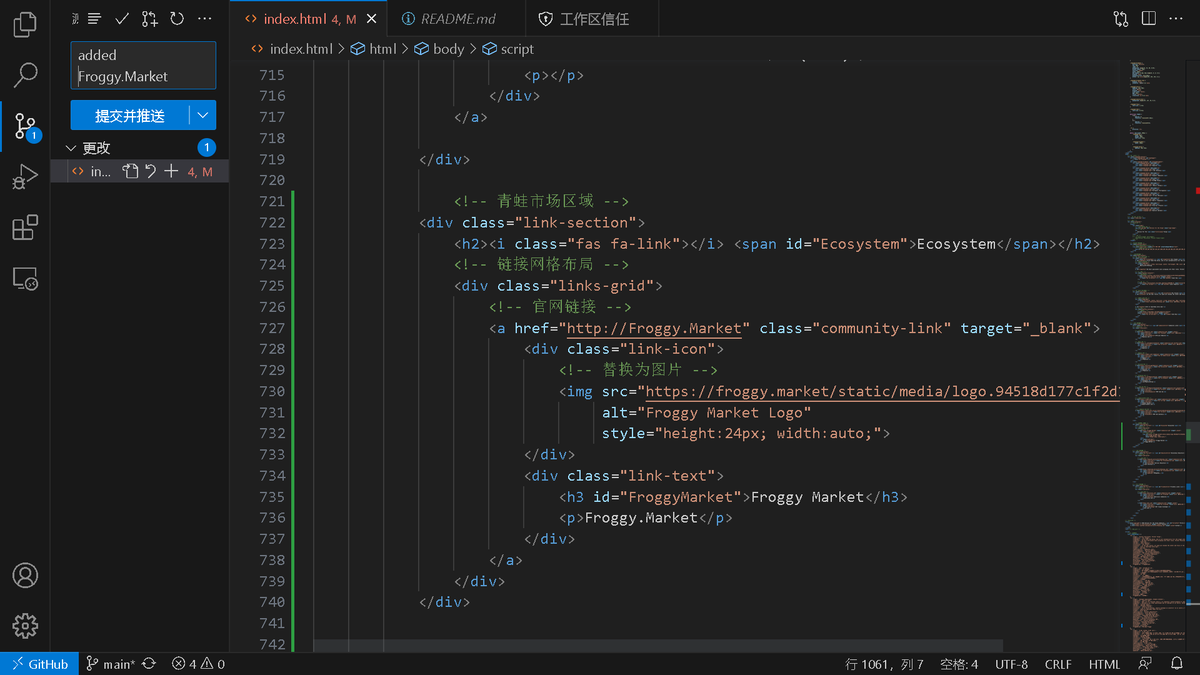Screen dimensions: 1200x675
Task: Click cursor position 行 1061, 列 7
Action: coord(884,664)
